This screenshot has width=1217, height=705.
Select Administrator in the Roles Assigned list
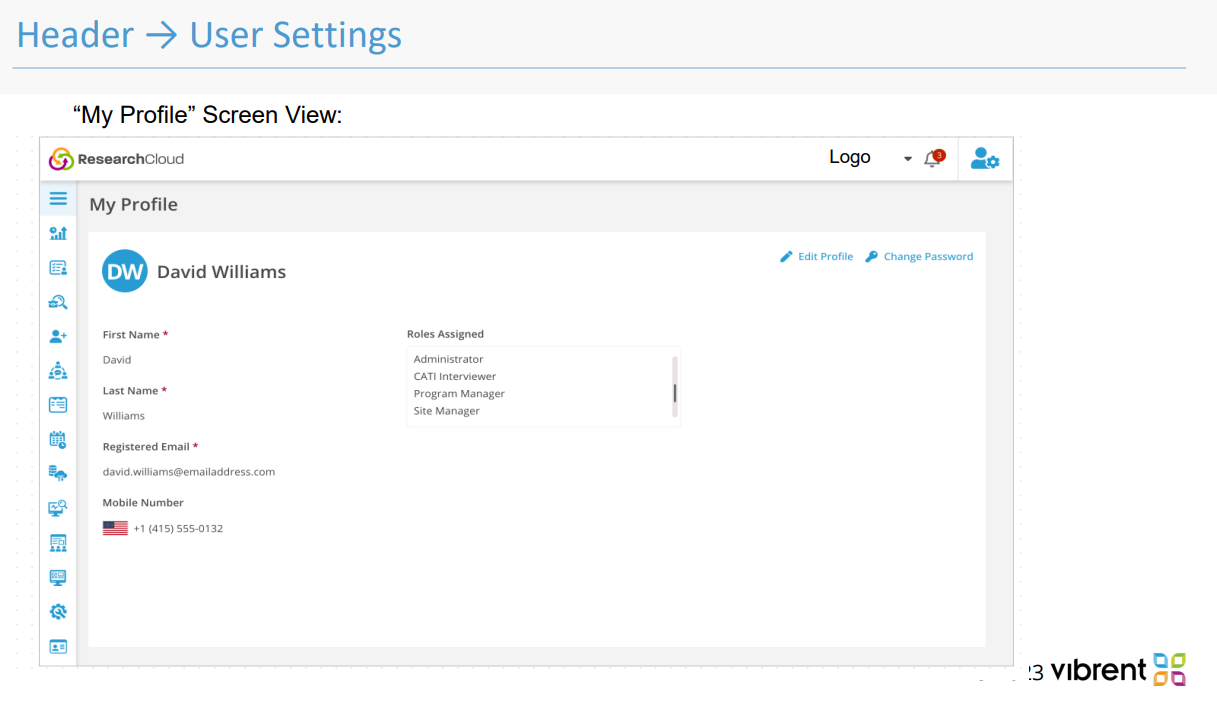pyautogui.click(x=448, y=359)
